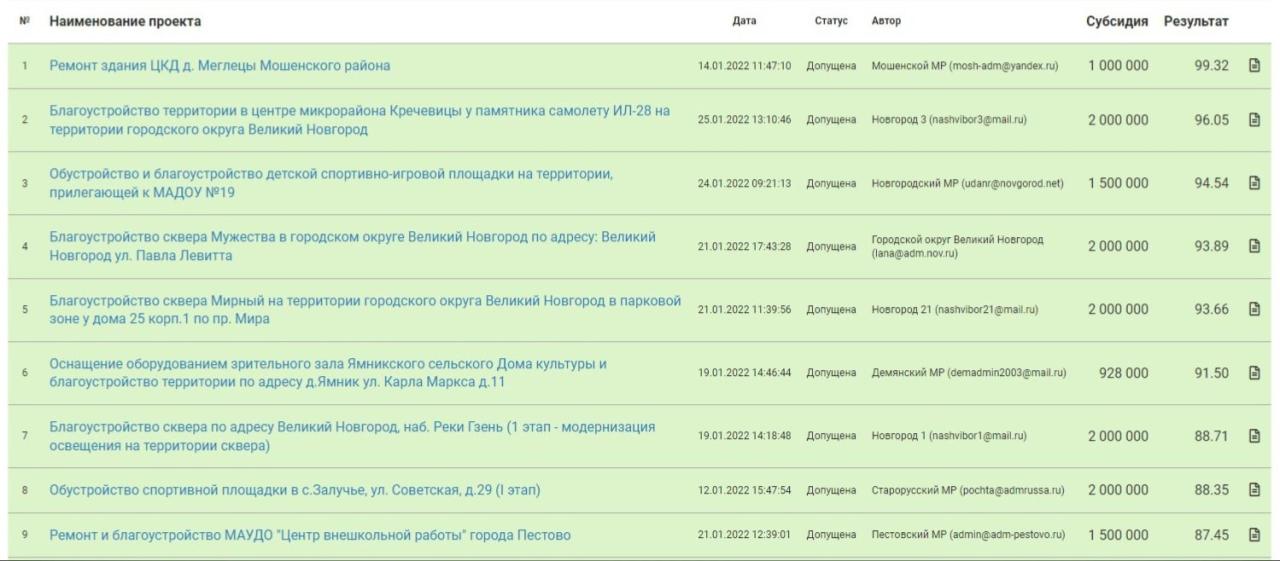Open link Благоустройство сквера Мужества

[x=353, y=246]
